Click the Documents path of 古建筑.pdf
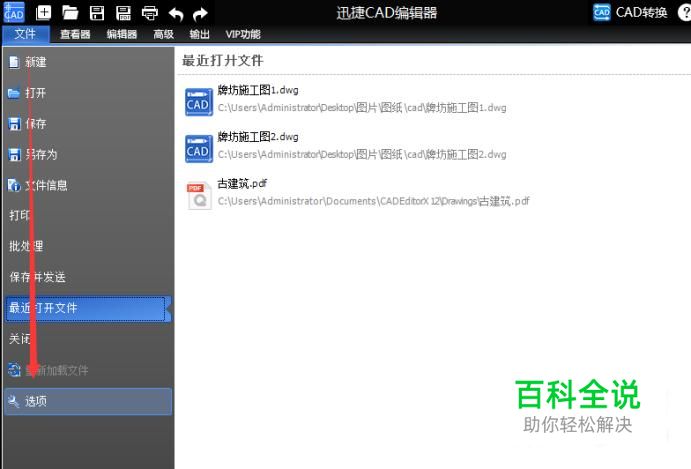The height and width of the screenshot is (469, 691). (373, 201)
